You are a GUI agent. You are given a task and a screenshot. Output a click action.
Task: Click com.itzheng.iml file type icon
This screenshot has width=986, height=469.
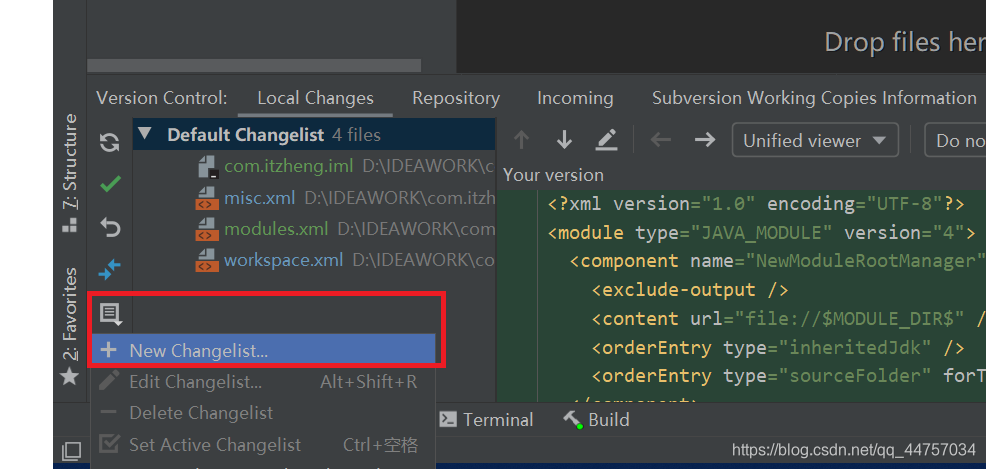click(x=208, y=167)
